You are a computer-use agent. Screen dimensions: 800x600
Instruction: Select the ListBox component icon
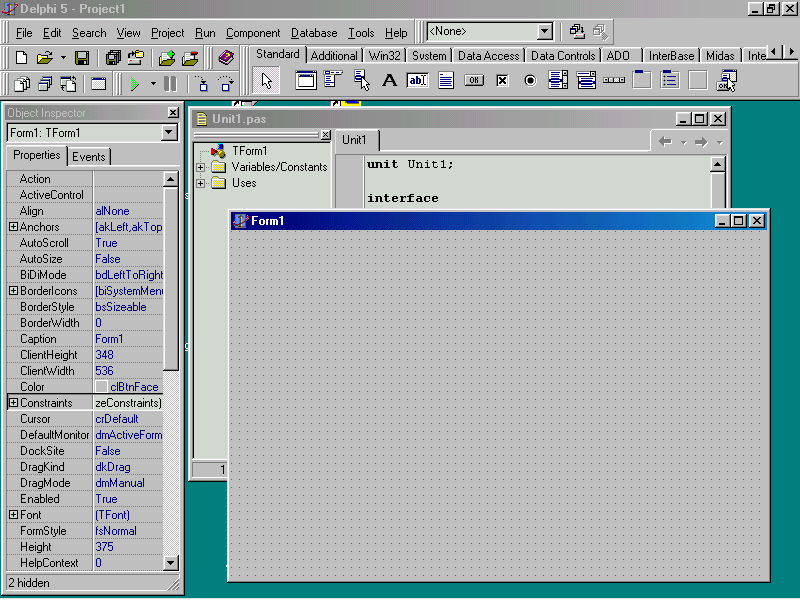(558, 80)
